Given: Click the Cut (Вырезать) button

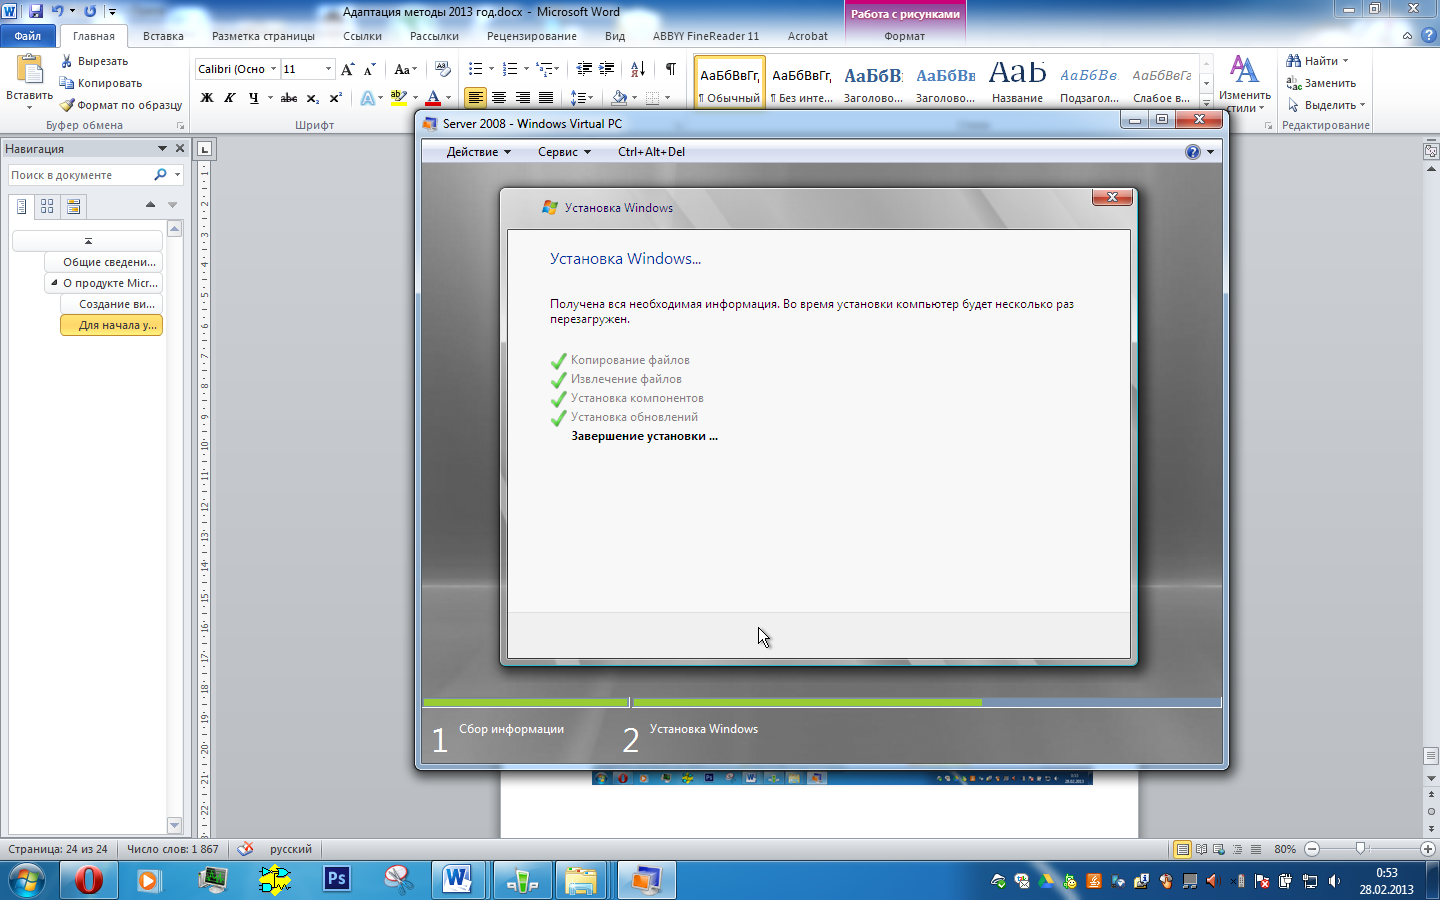Looking at the screenshot, I should pyautogui.click(x=94, y=61).
